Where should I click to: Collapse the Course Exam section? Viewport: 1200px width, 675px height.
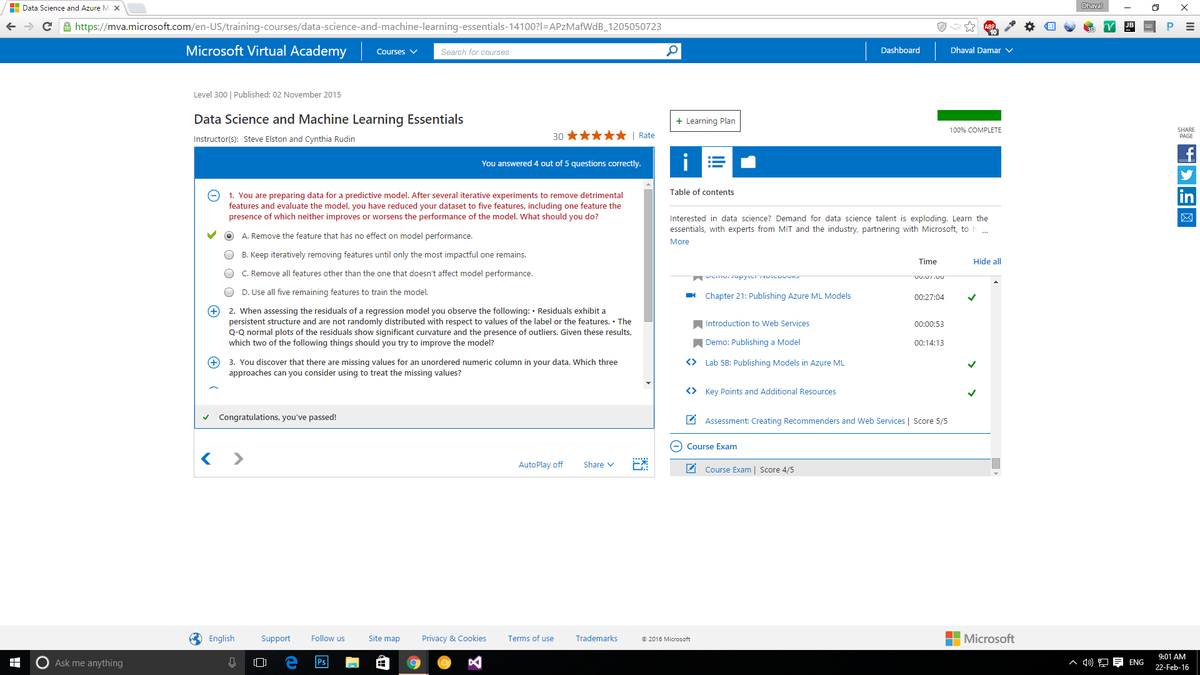click(x=676, y=447)
